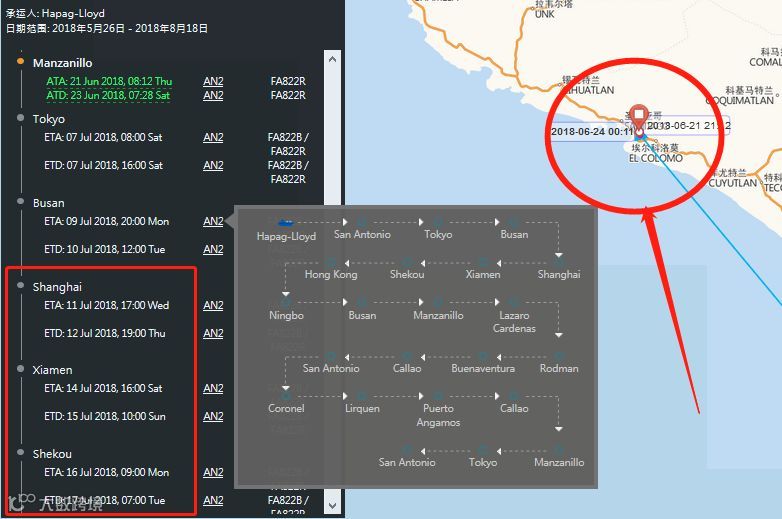Click the Hapag-Lloyd ship icon in the popup
This screenshot has height=519, width=782.
(286, 222)
